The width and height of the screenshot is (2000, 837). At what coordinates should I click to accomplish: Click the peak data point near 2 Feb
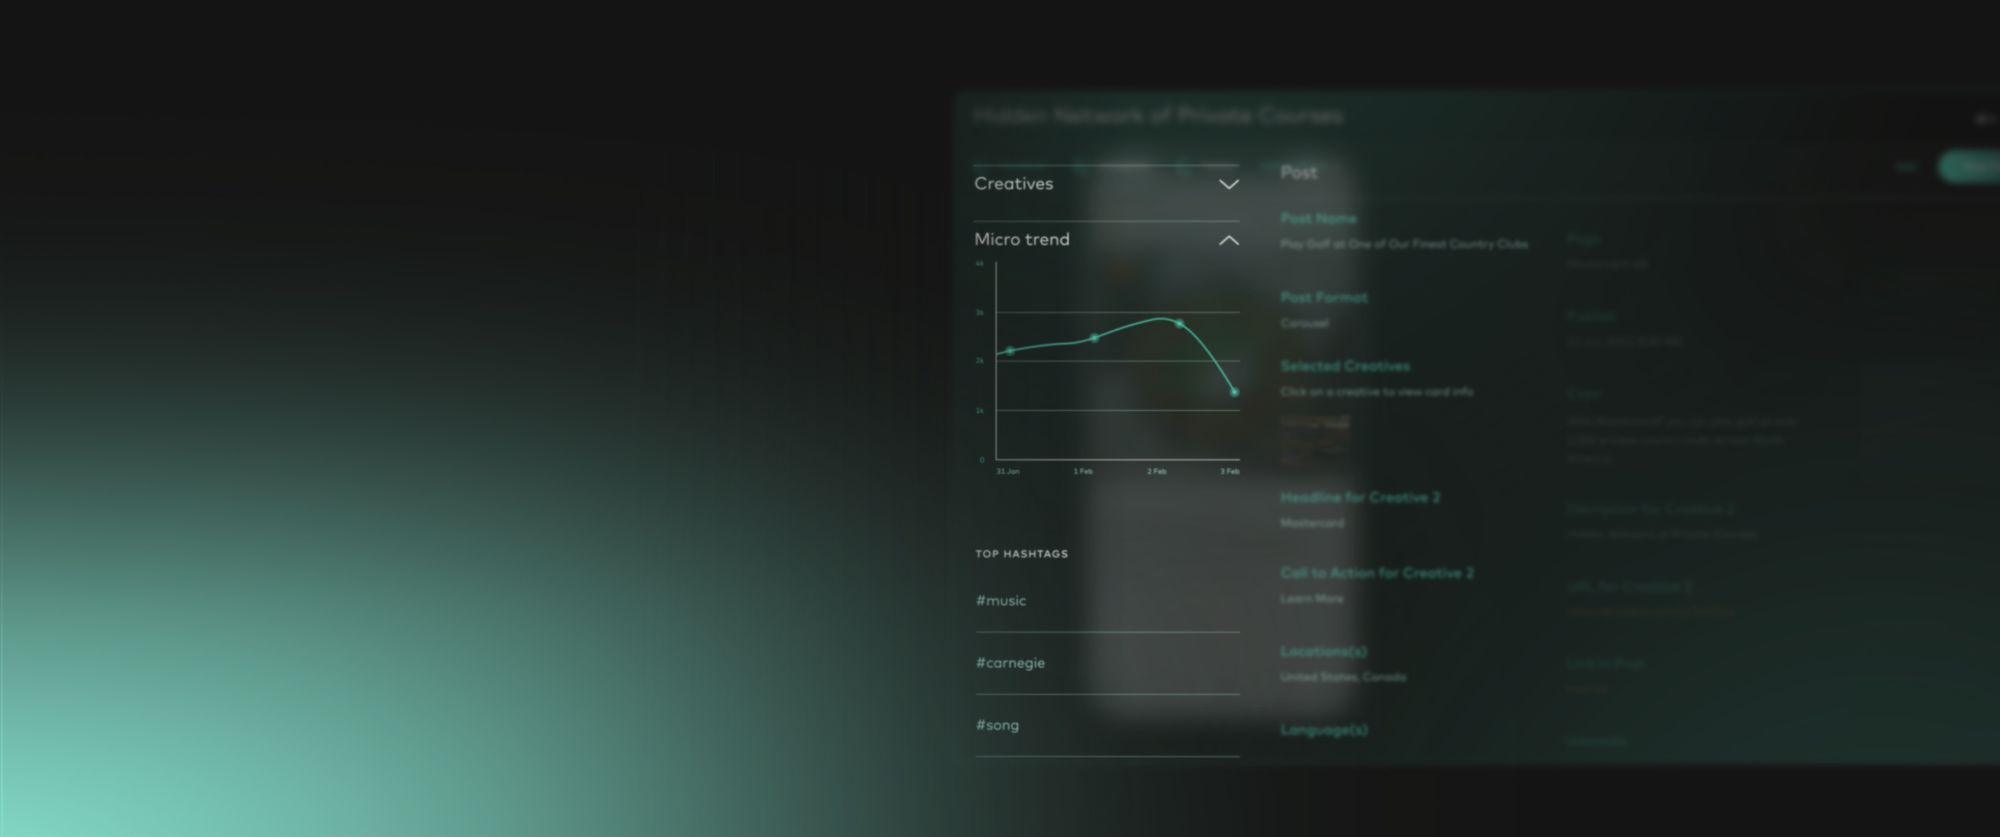[x=1179, y=324]
